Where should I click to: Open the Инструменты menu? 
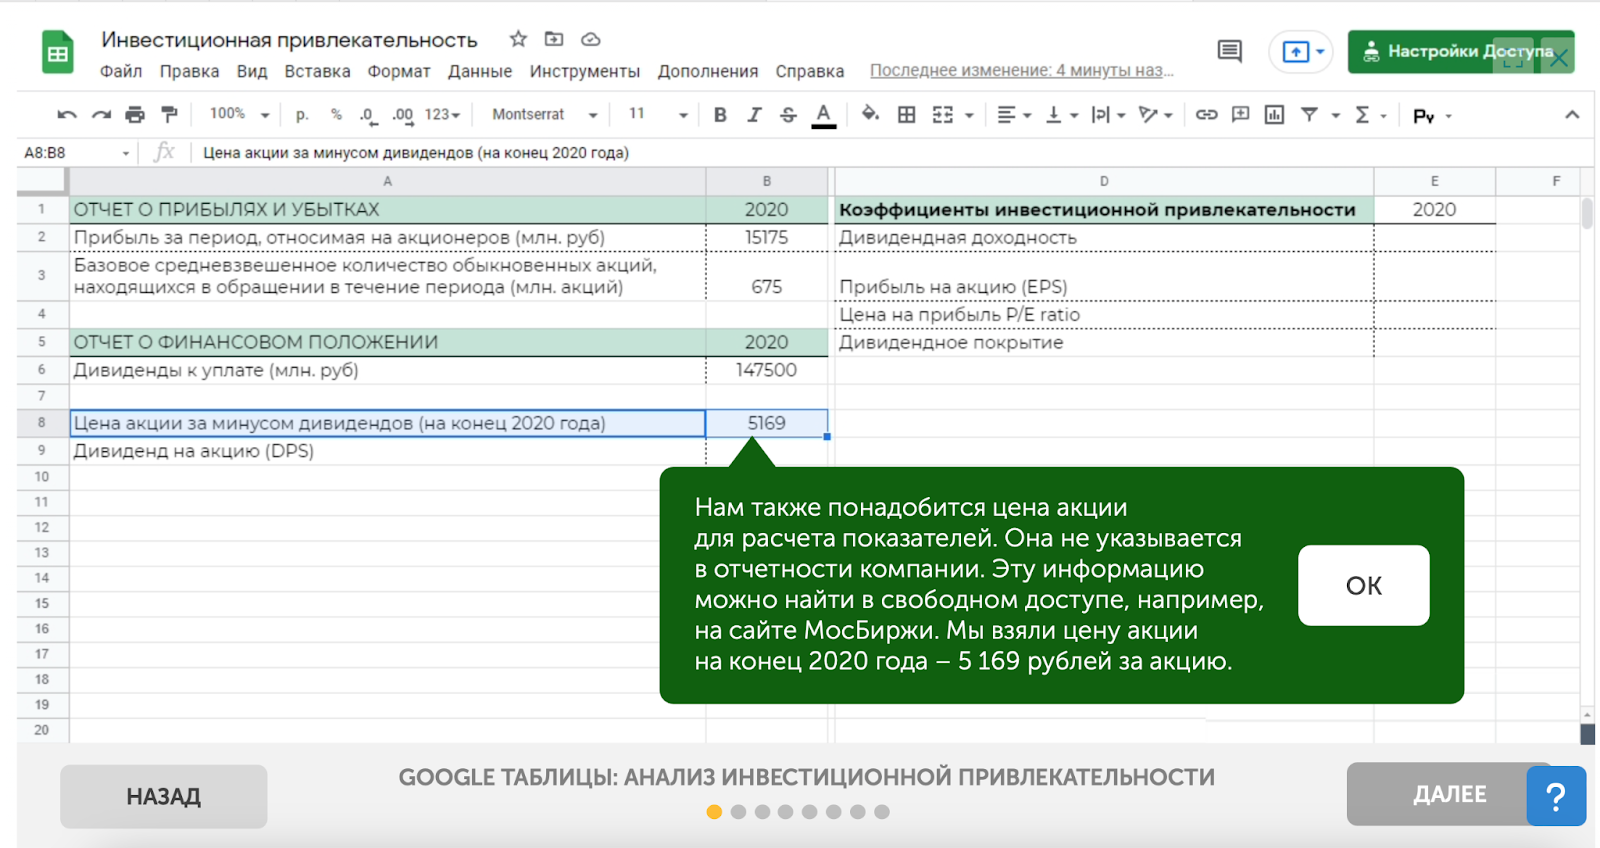(585, 71)
